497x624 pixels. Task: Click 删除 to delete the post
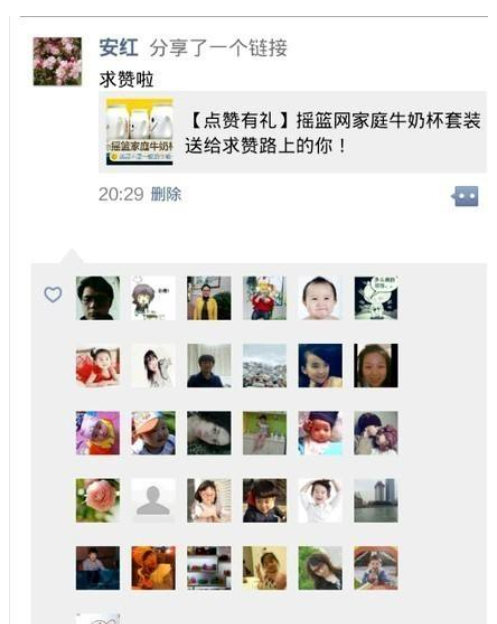(166, 195)
